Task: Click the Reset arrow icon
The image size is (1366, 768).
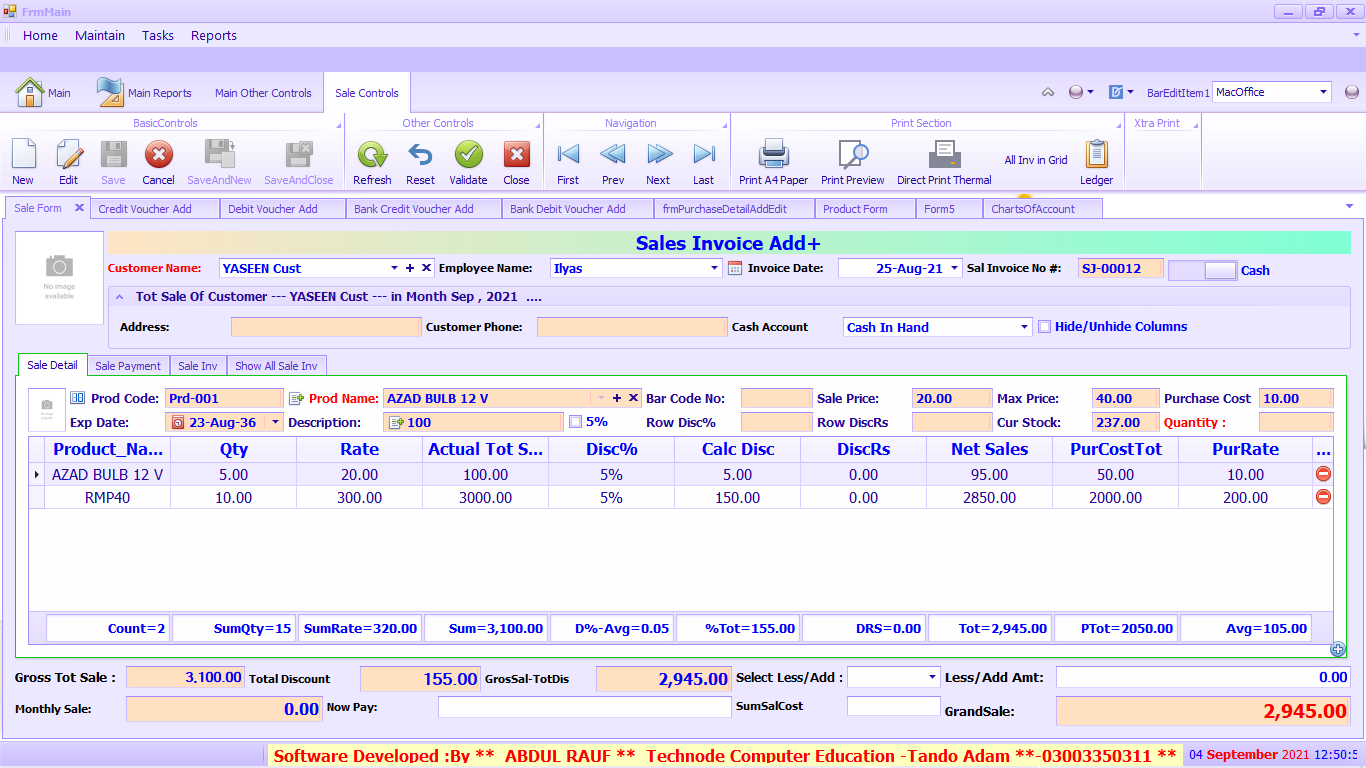Action: 420,154
